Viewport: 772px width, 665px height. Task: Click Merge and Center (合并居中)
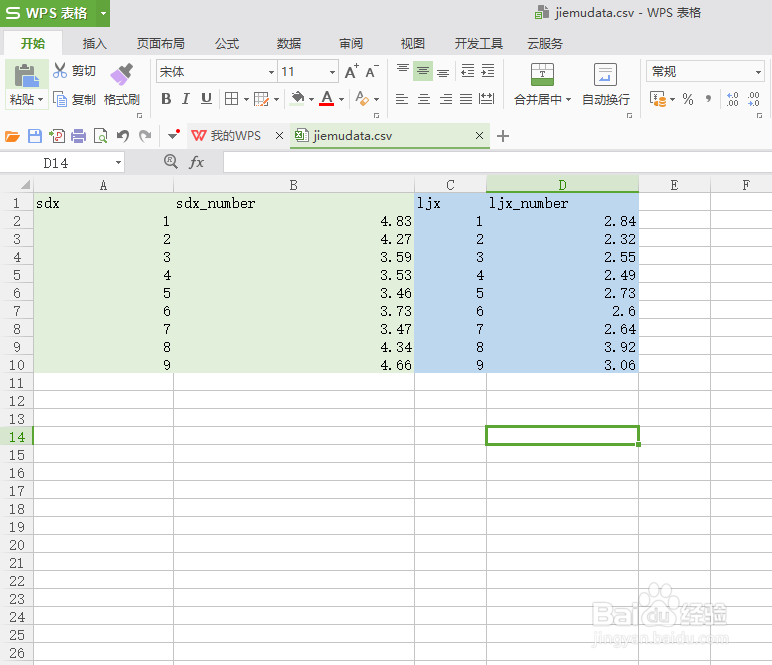[542, 84]
